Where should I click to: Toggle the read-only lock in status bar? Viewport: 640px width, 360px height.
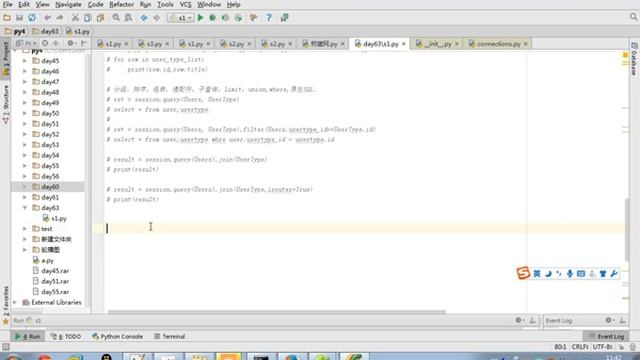(621, 347)
